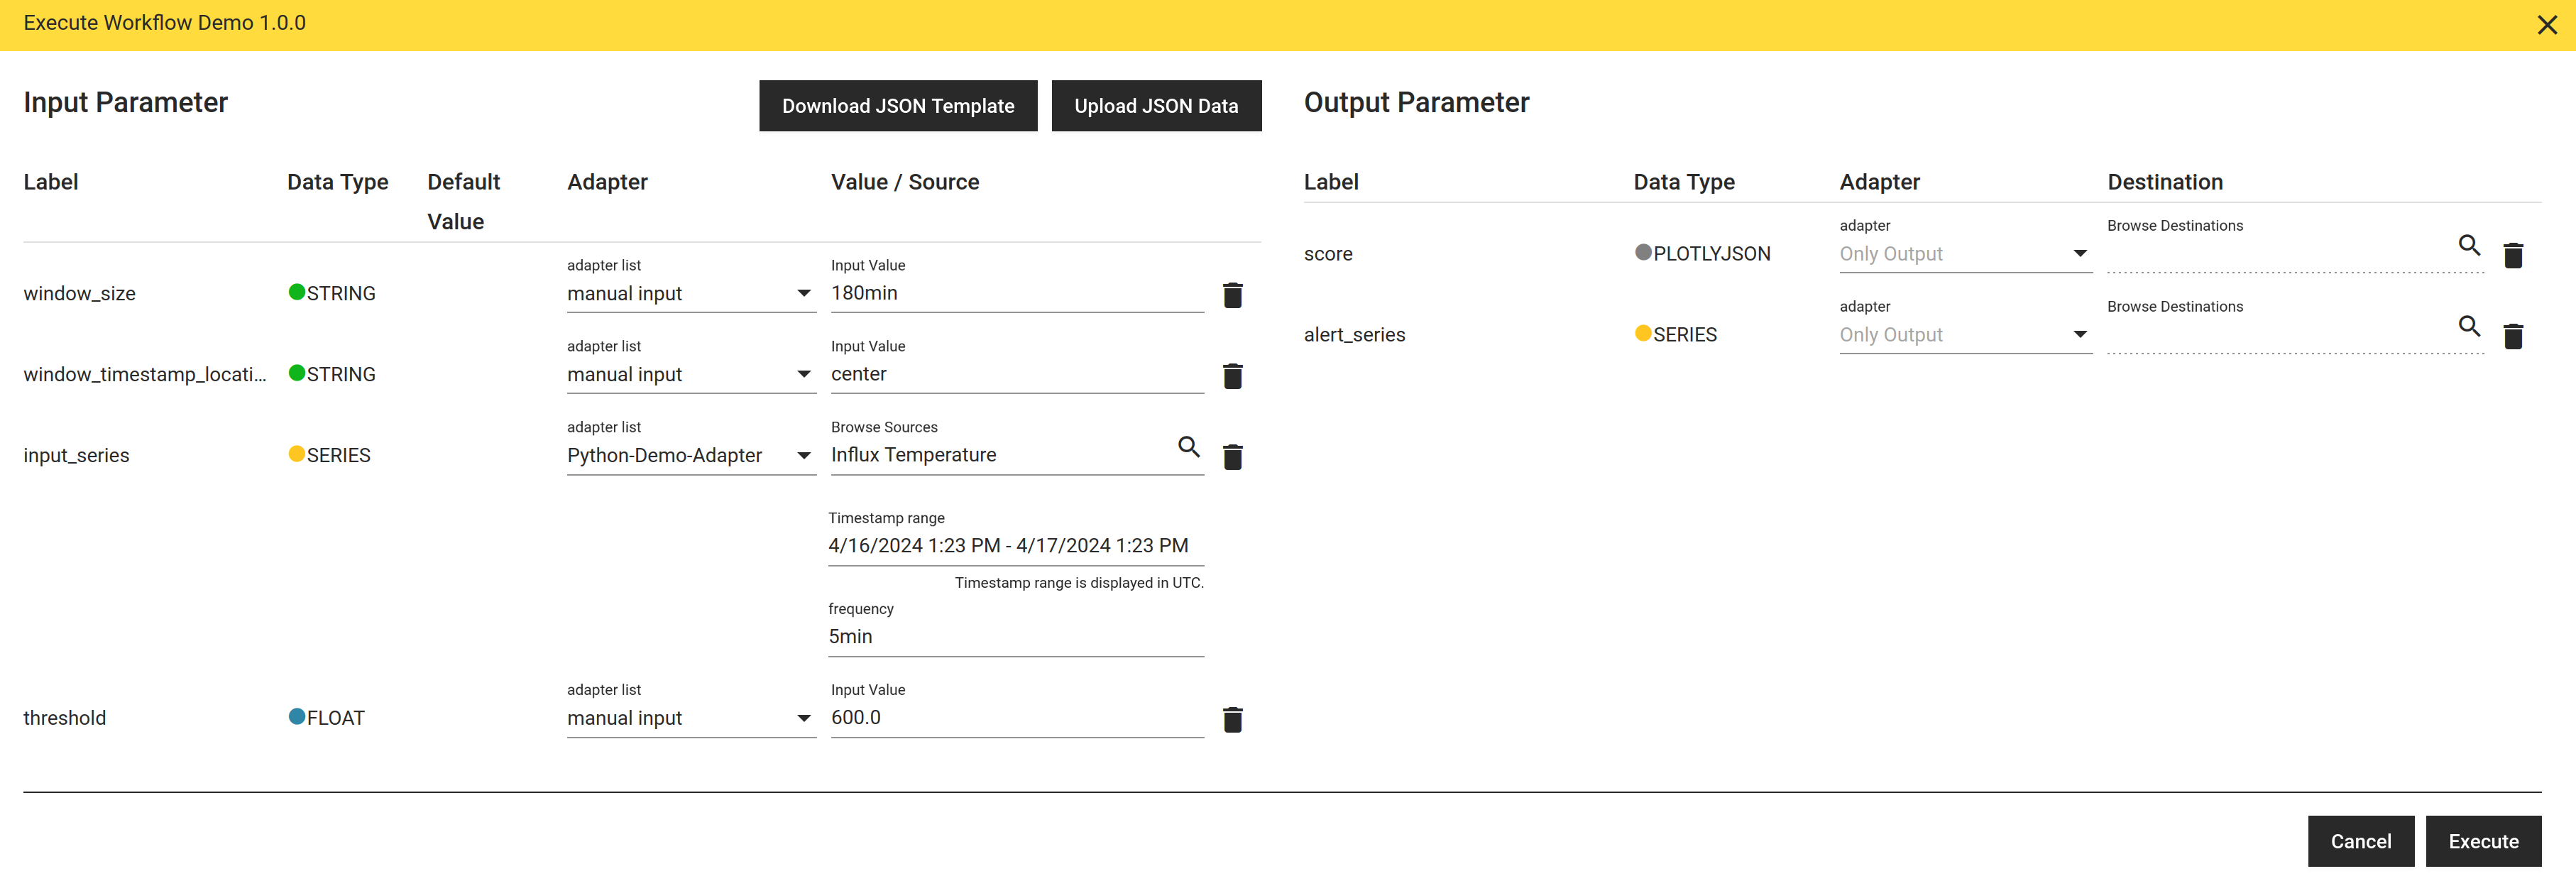2576x881 pixels.
Task: Delete the score output row
Action: (x=2513, y=255)
